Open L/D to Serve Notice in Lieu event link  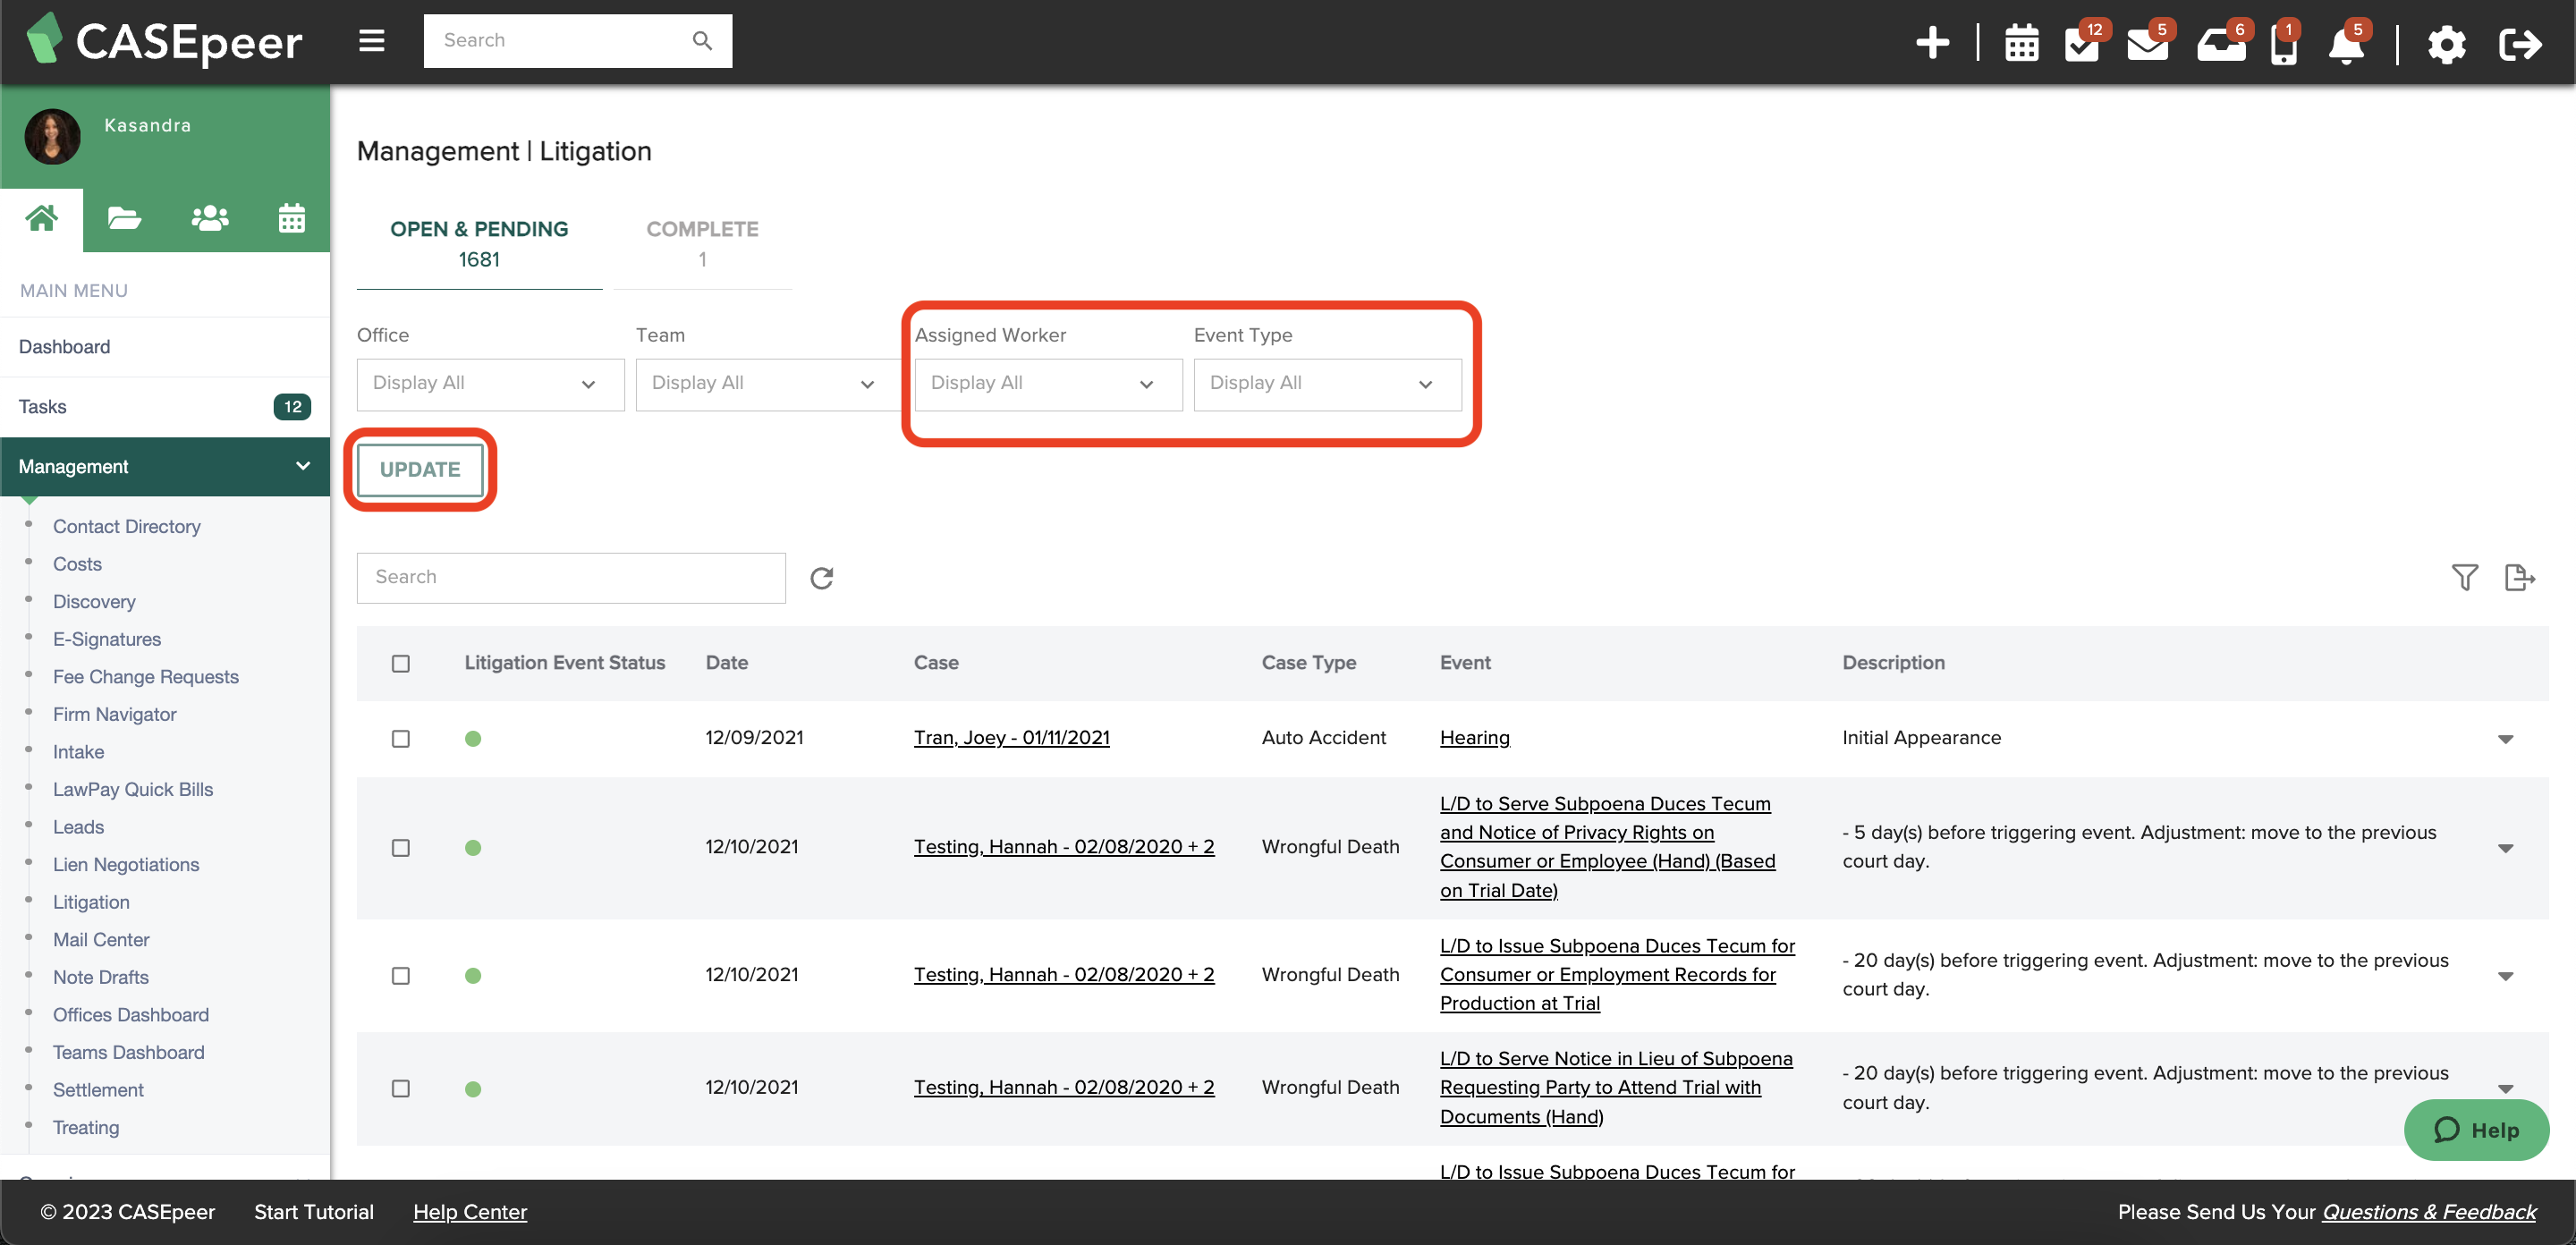(1615, 1087)
